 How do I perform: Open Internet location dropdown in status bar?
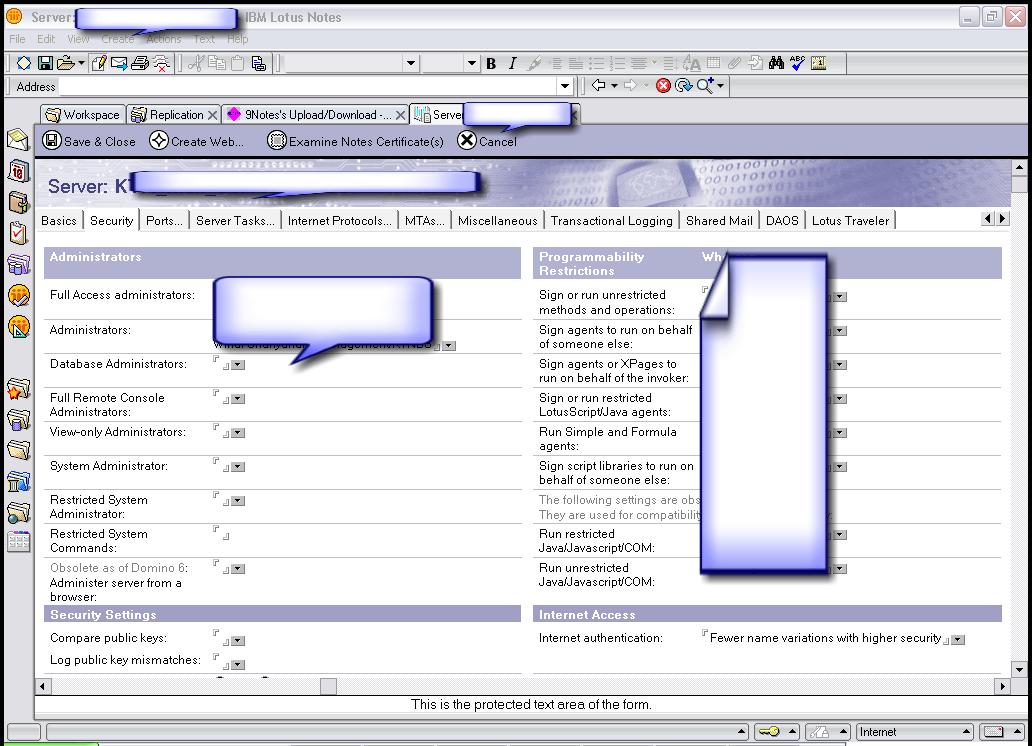(x=967, y=732)
